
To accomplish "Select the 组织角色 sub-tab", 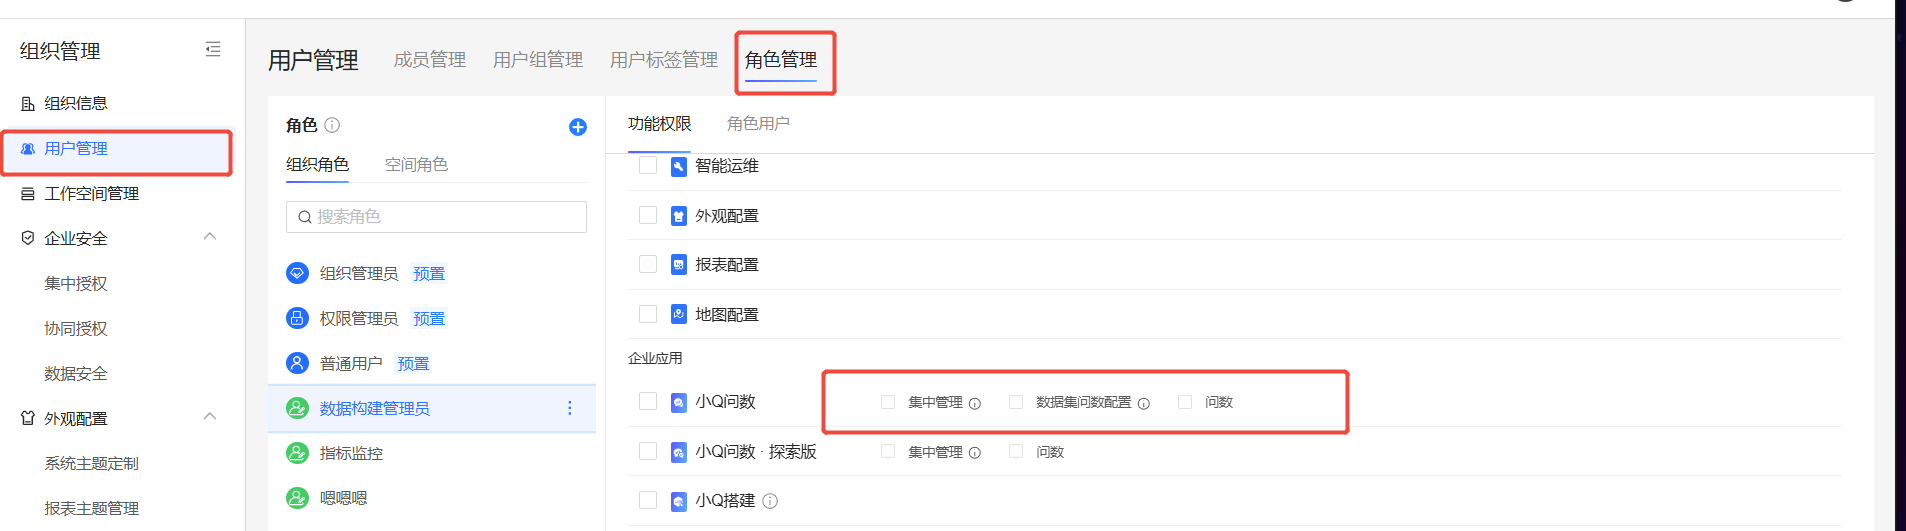I will pyautogui.click(x=317, y=165).
